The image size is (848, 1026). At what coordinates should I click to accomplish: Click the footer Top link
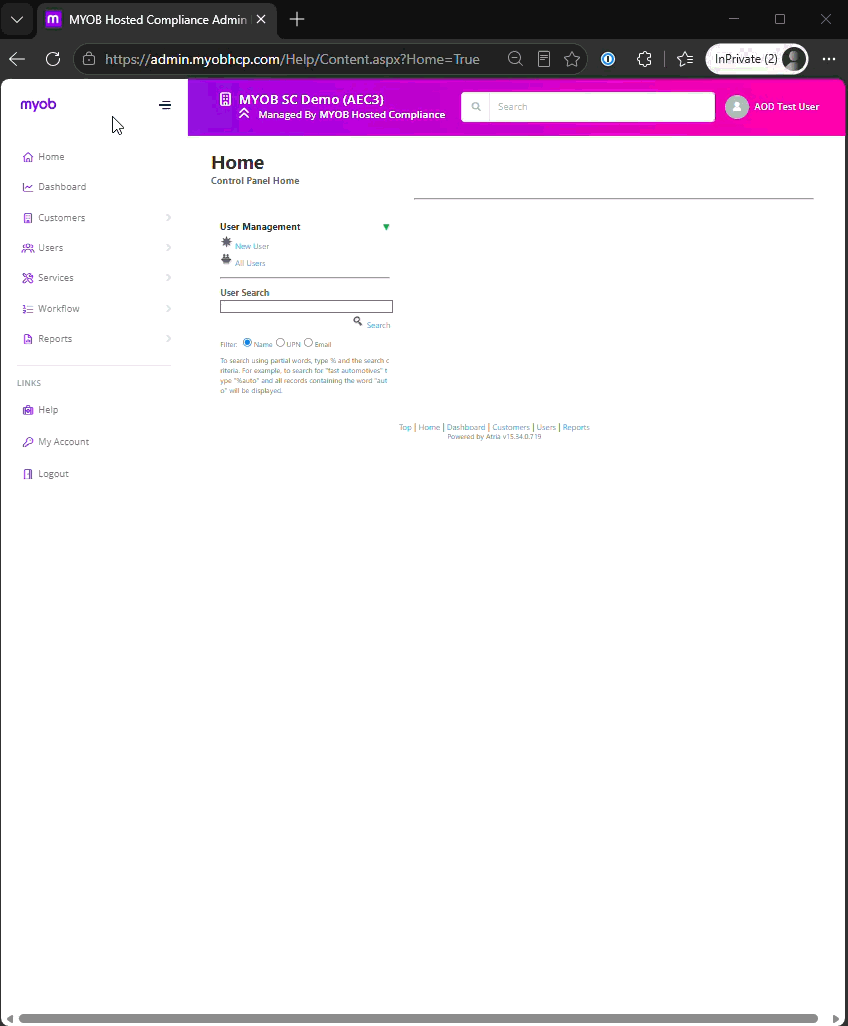click(x=405, y=427)
